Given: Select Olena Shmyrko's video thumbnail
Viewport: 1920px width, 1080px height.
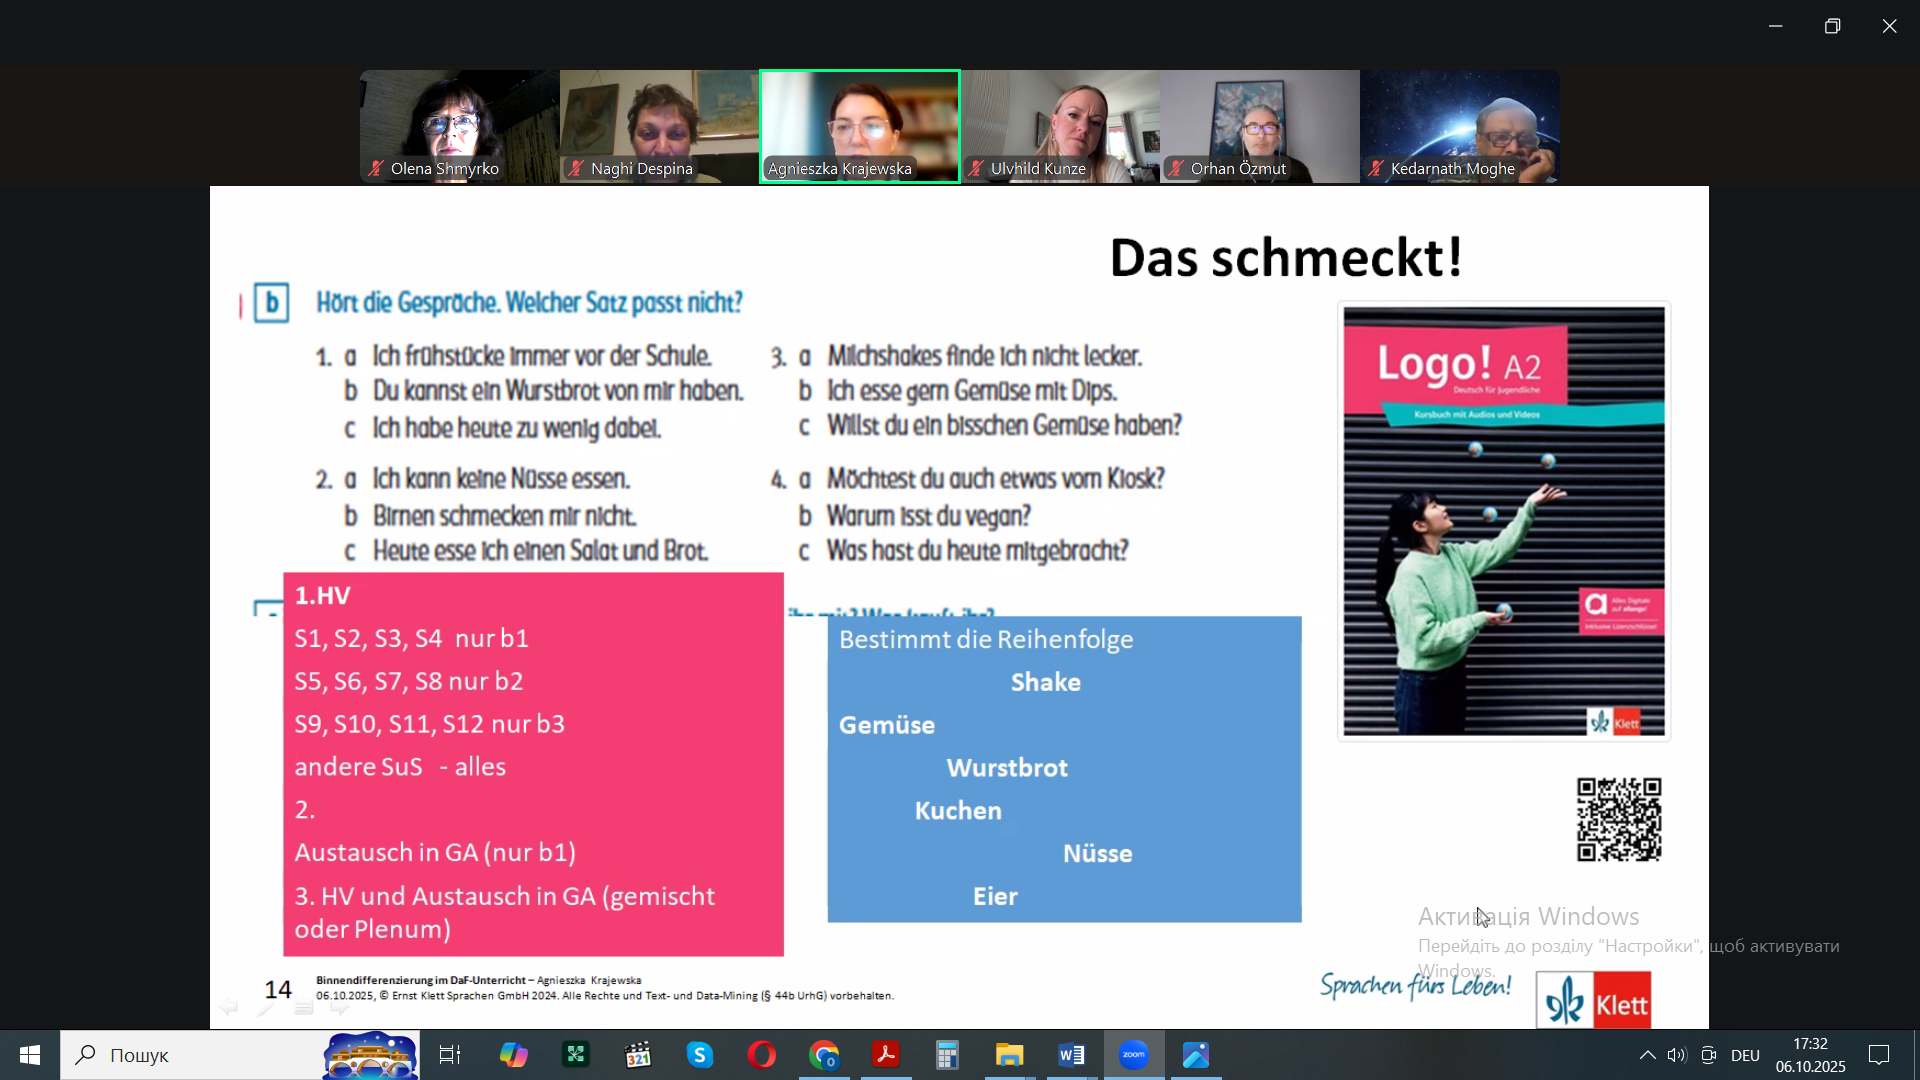Looking at the screenshot, I should (459, 126).
